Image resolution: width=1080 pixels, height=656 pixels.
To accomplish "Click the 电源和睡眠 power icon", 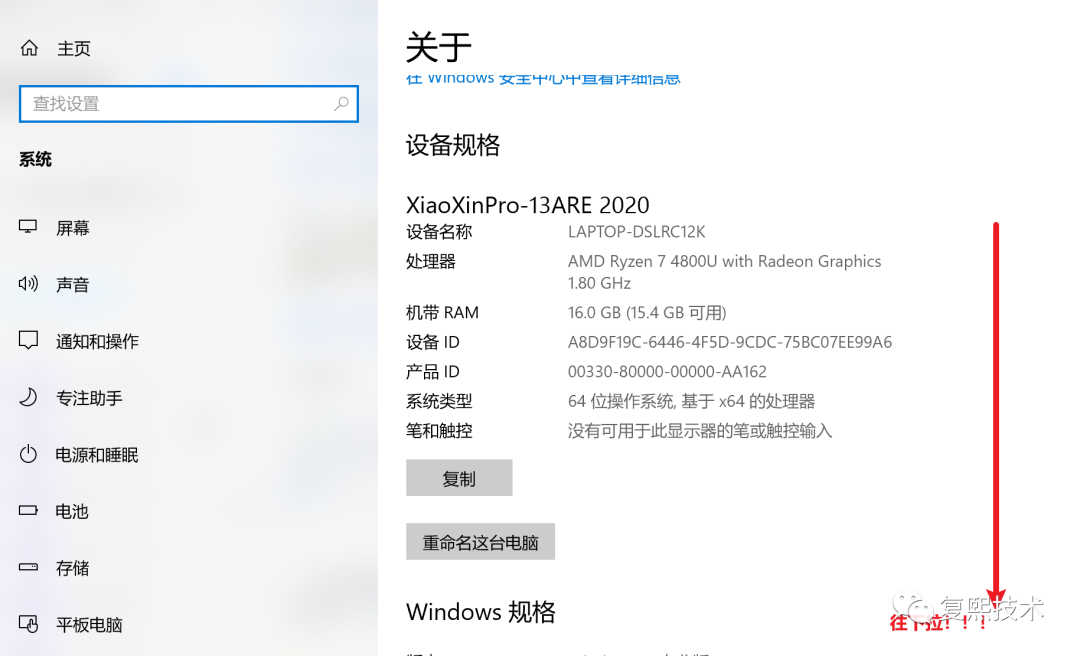I will pyautogui.click(x=28, y=454).
